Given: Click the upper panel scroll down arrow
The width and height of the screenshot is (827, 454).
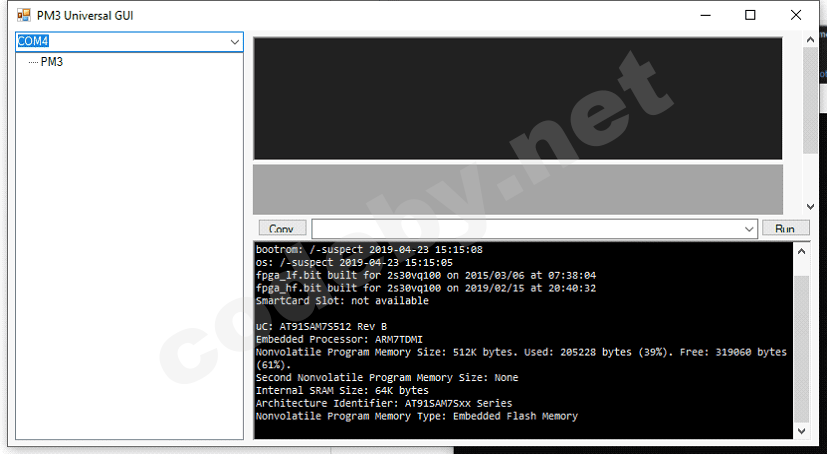Looking at the screenshot, I should tap(811, 207).
